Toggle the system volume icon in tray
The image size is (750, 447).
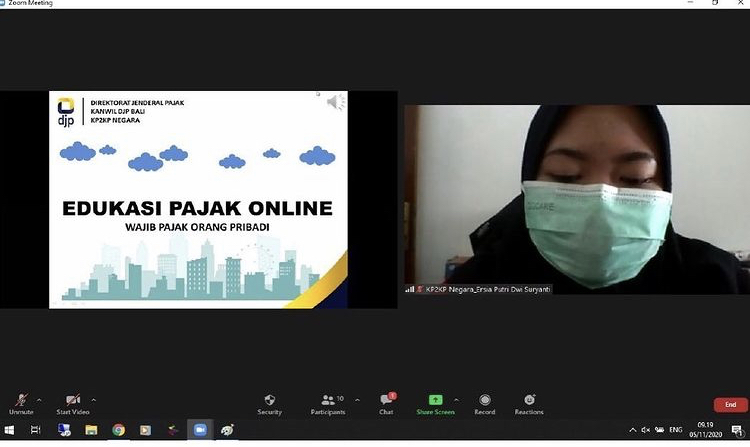646,430
